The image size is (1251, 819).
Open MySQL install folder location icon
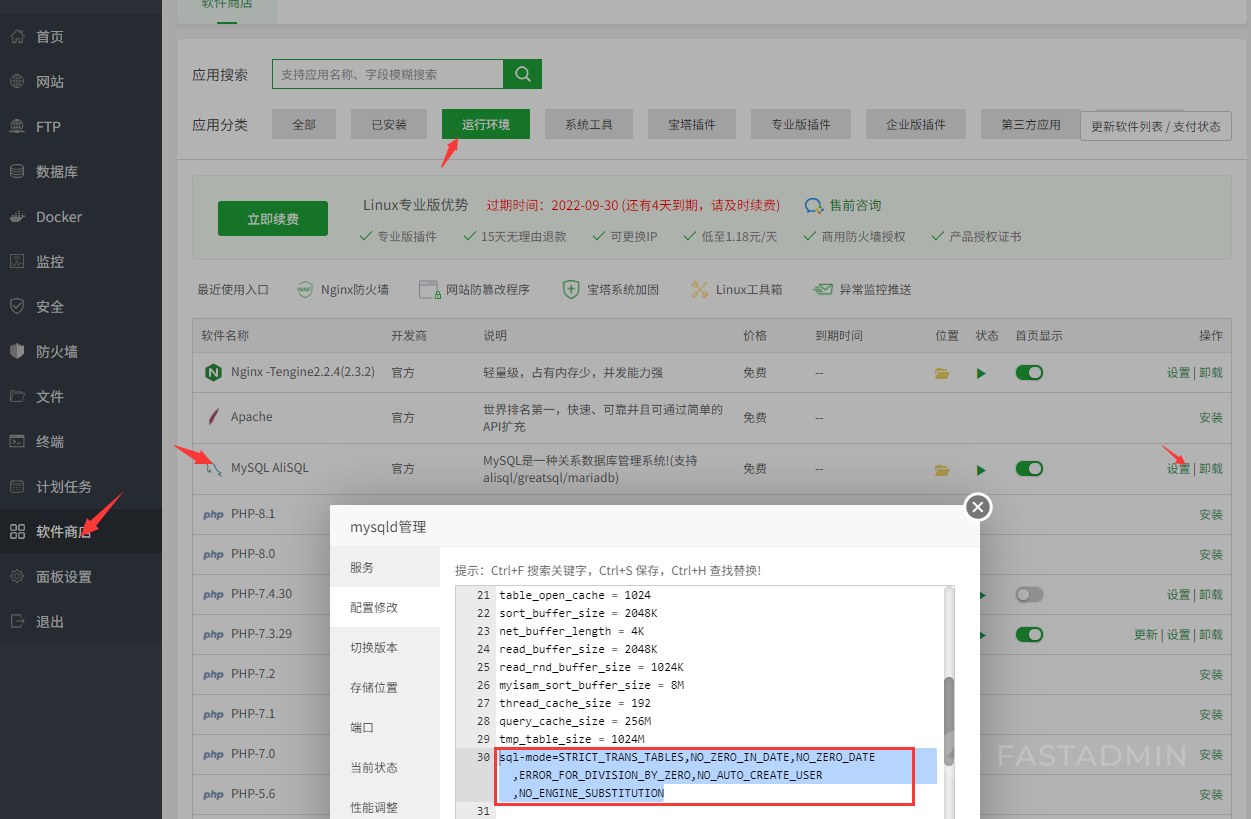(x=941, y=469)
